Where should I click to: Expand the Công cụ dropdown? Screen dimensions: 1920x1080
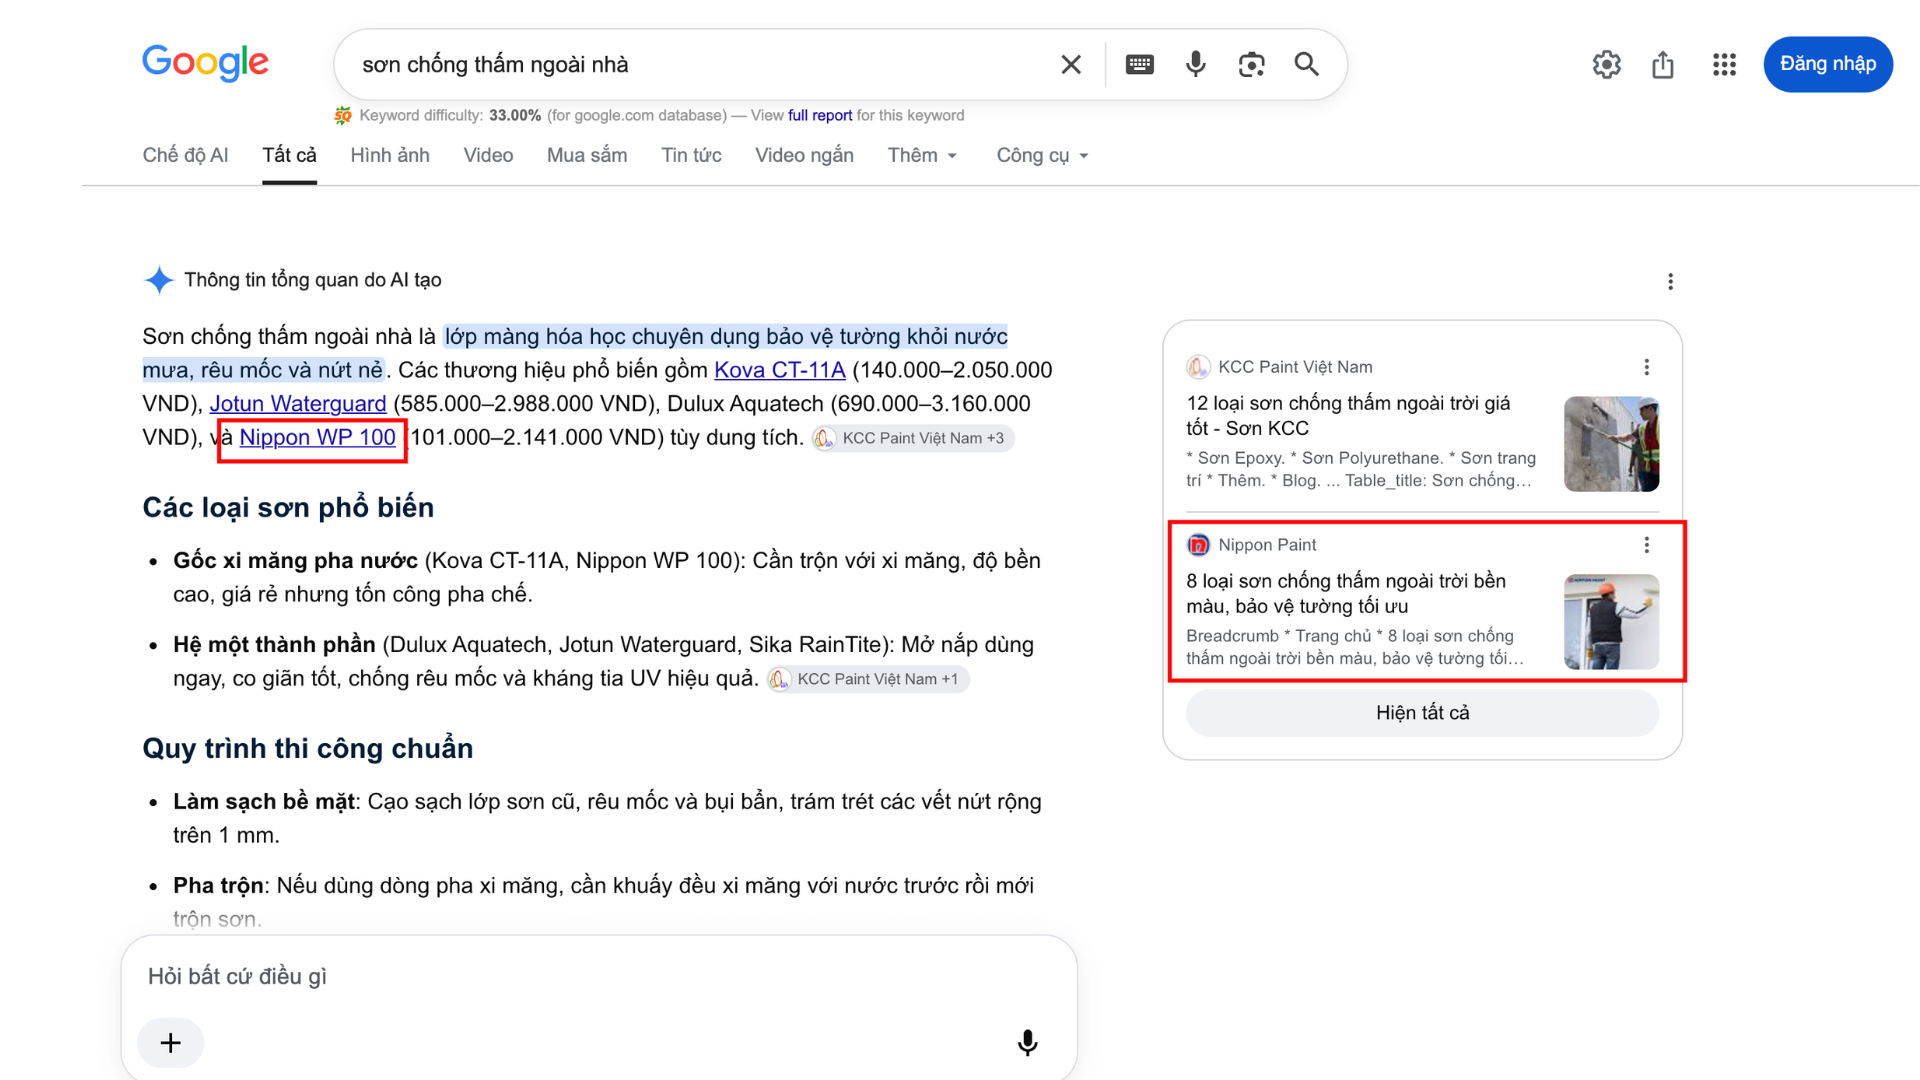pos(1042,155)
